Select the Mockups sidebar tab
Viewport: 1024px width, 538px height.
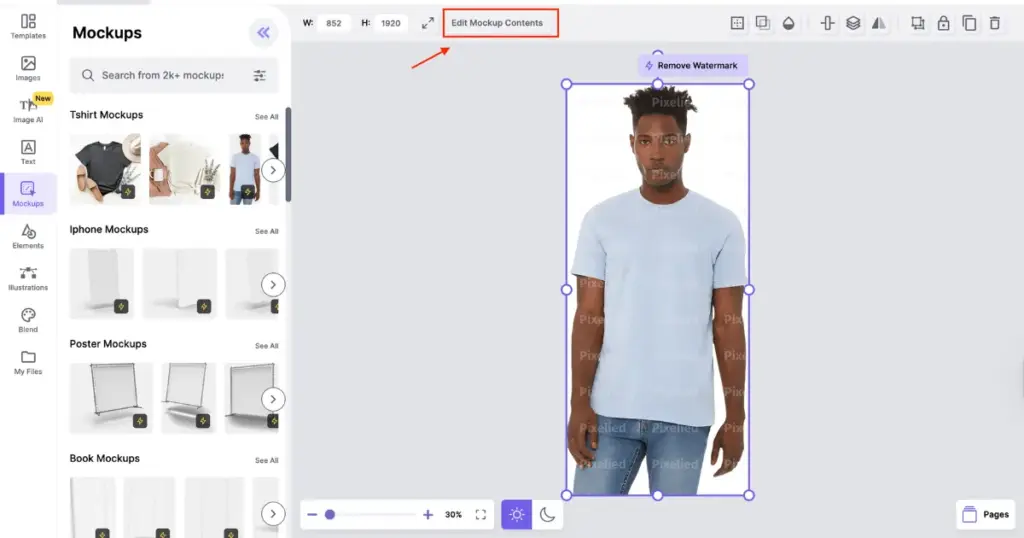(28, 194)
